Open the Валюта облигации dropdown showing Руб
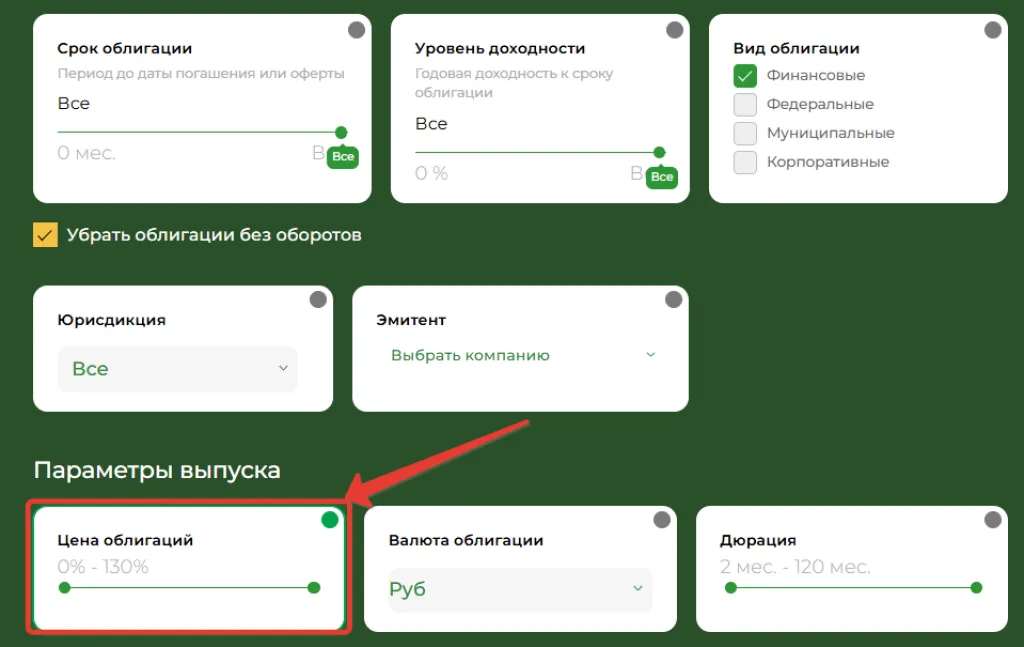The height and width of the screenshot is (647, 1024). point(520,590)
